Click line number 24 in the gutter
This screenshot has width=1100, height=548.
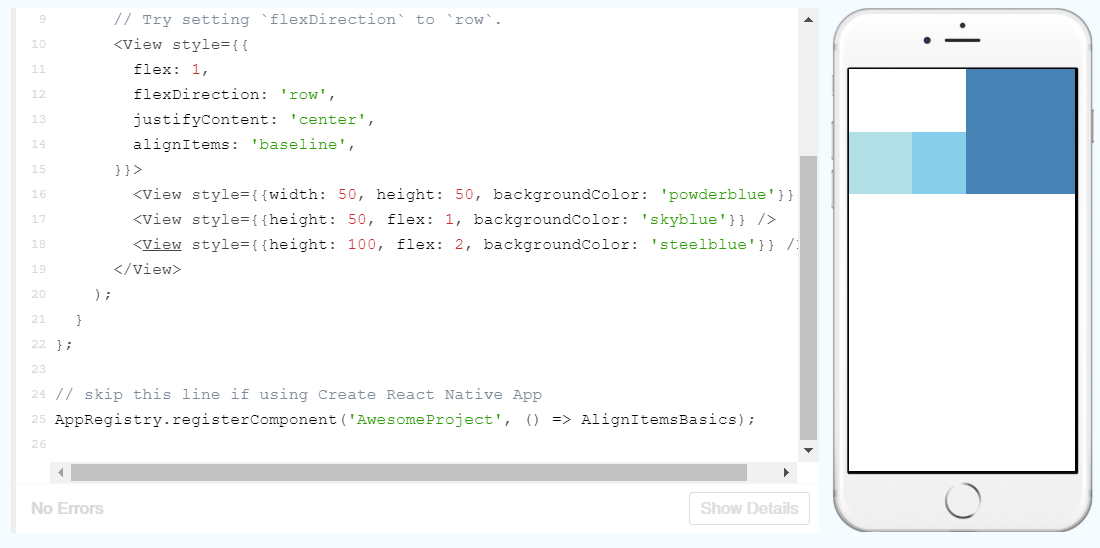39,394
